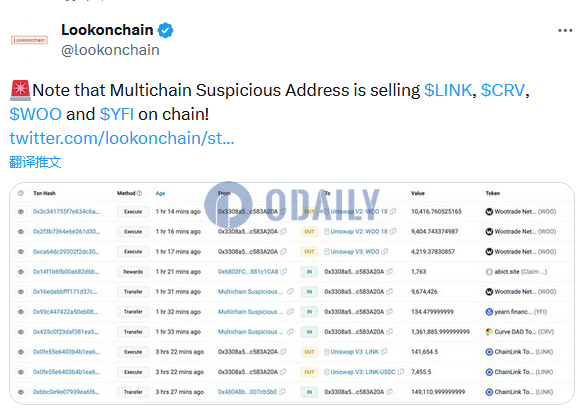Open the twitter.com/lookonchain/st... link
Screen dimensions: 584x411
tap(122, 138)
